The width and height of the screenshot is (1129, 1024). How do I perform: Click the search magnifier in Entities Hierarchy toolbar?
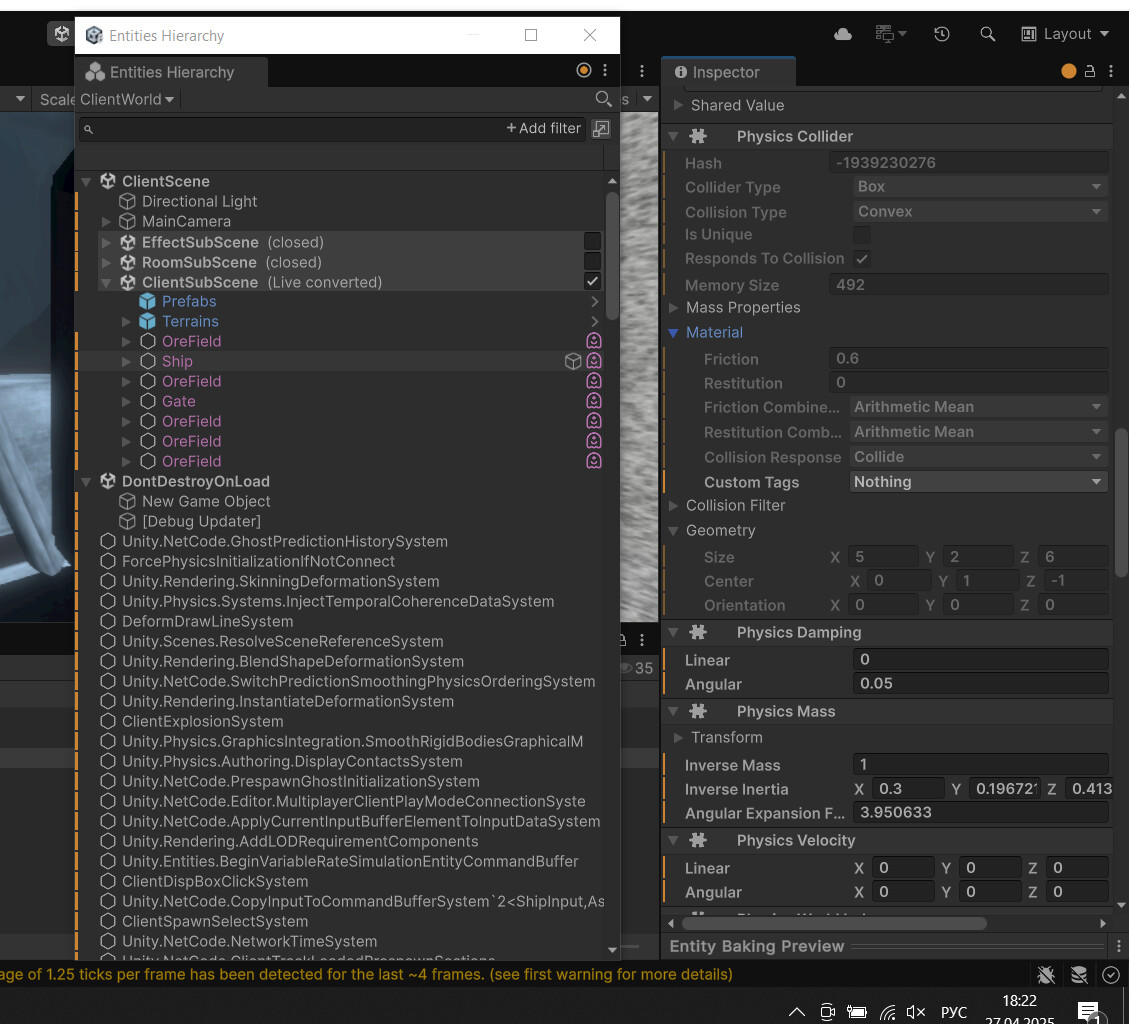click(604, 99)
